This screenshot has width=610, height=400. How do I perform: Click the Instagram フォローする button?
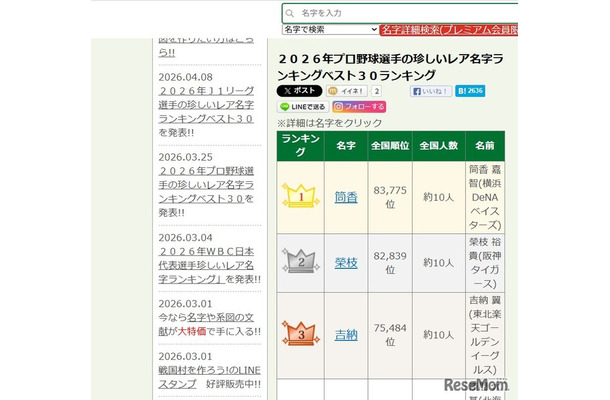pyautogui.click(x=359, y=107)
